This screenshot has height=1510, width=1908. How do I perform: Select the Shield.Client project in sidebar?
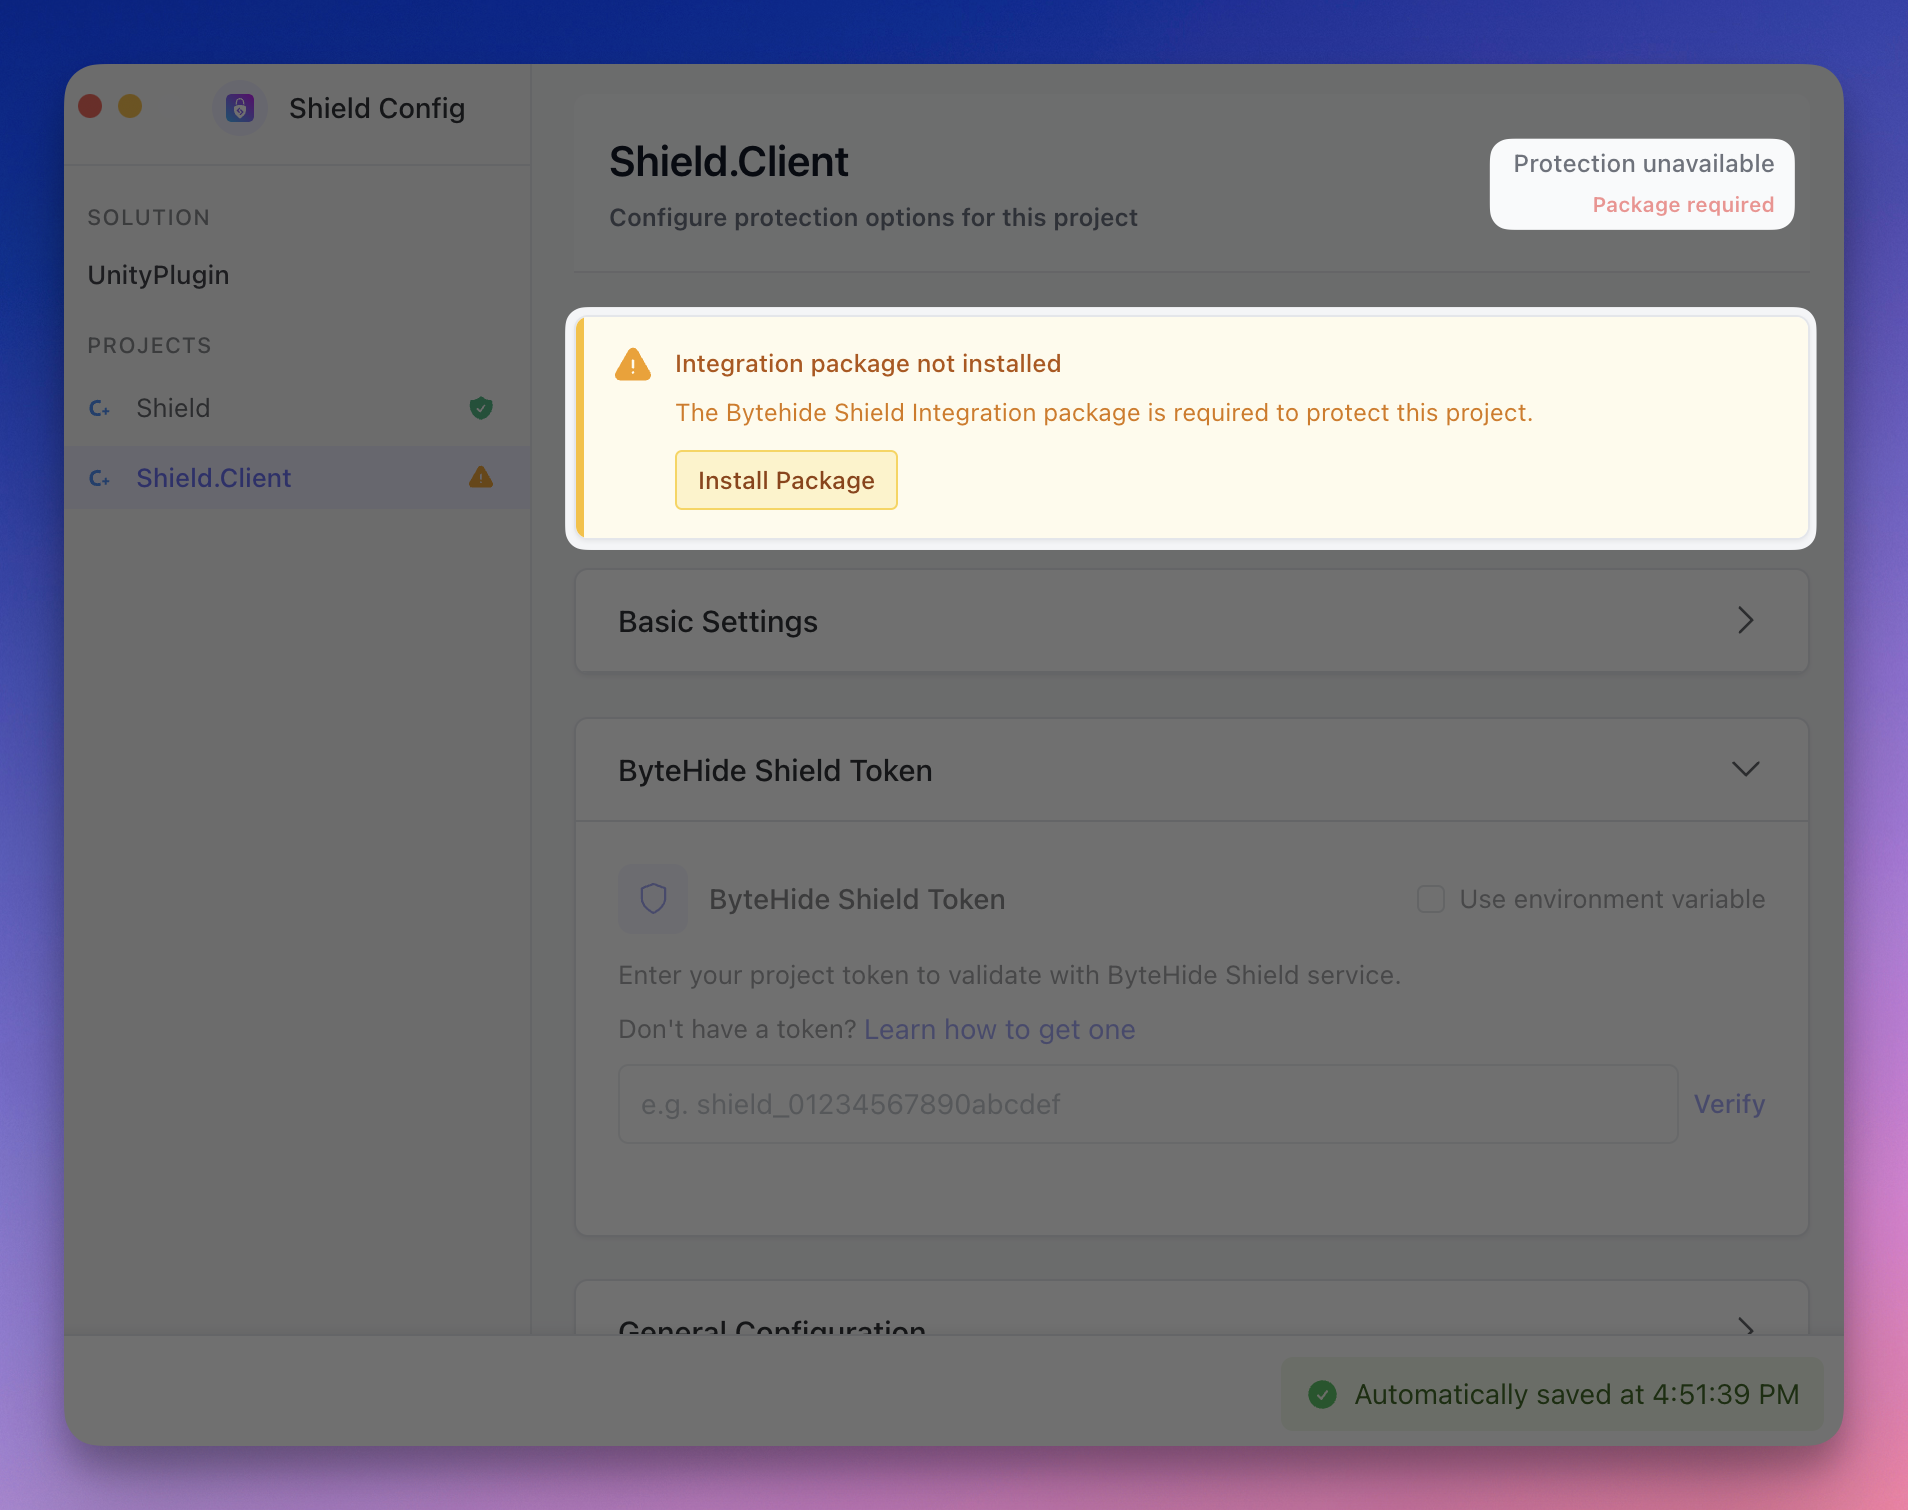point(214,478)
